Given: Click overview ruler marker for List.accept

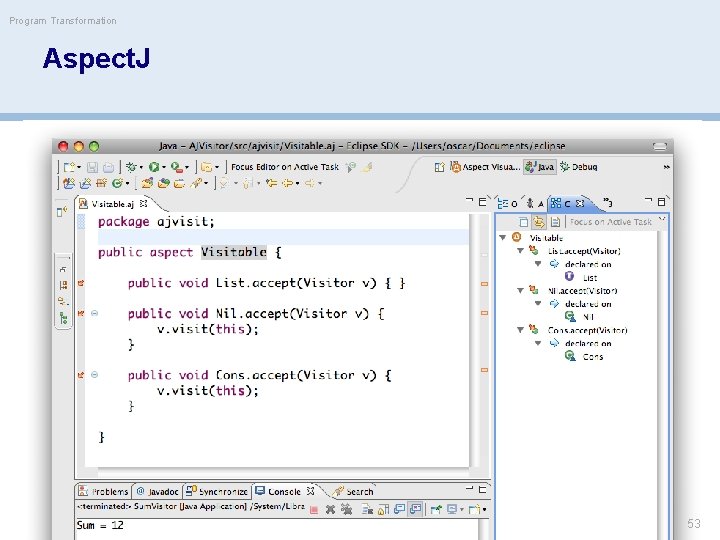Looking at the screenshot, I should pos(484,284).
